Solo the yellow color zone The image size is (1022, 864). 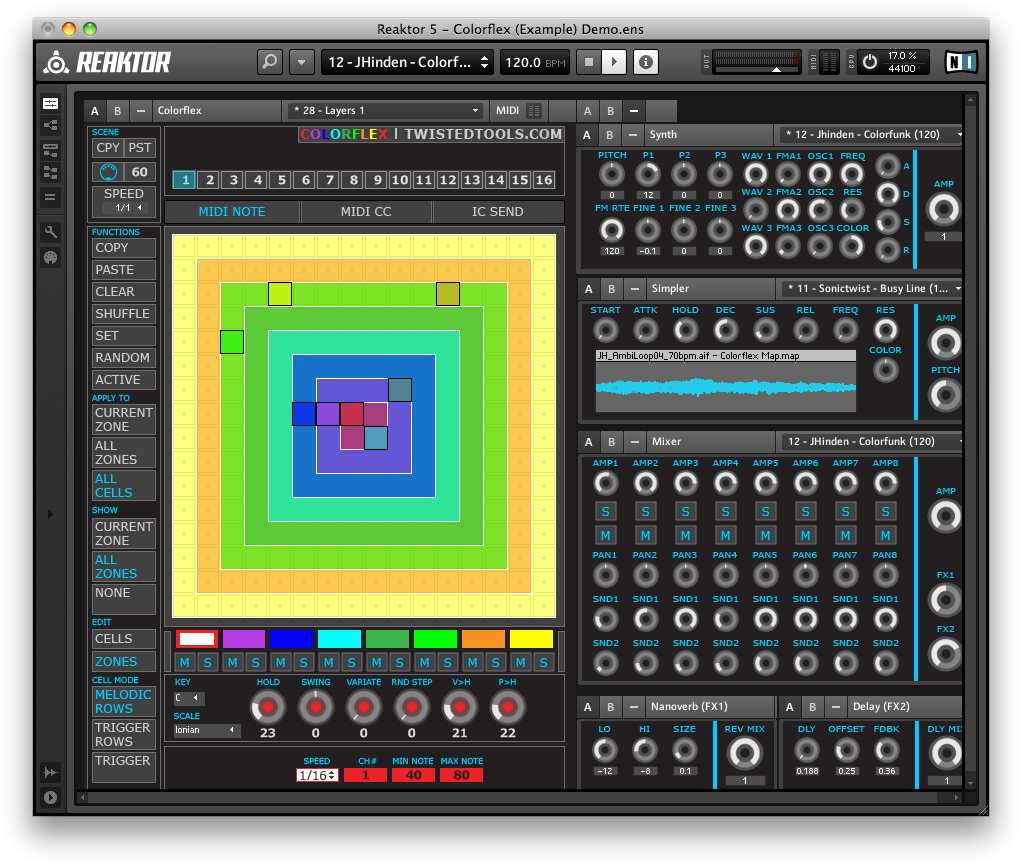pyautogui.click(x=543, y=662)
